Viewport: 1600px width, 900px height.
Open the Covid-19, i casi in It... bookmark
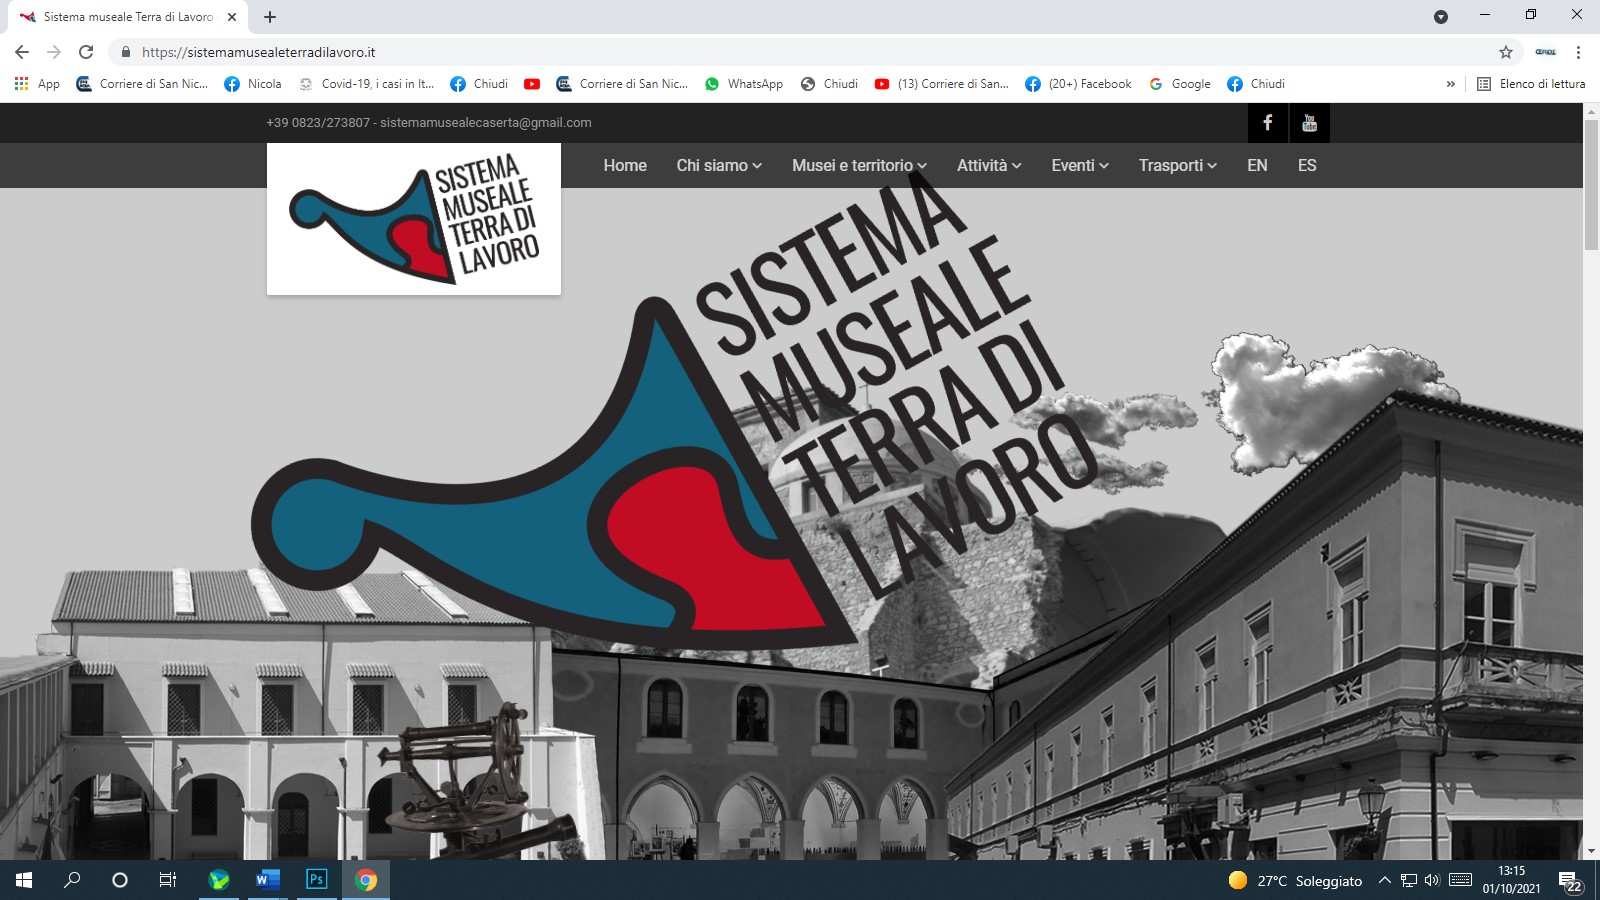(x=366, y=84)
